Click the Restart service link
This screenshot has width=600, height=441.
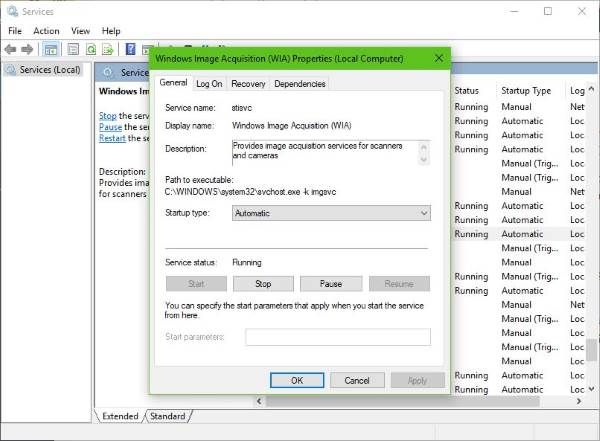pos(112,139)
